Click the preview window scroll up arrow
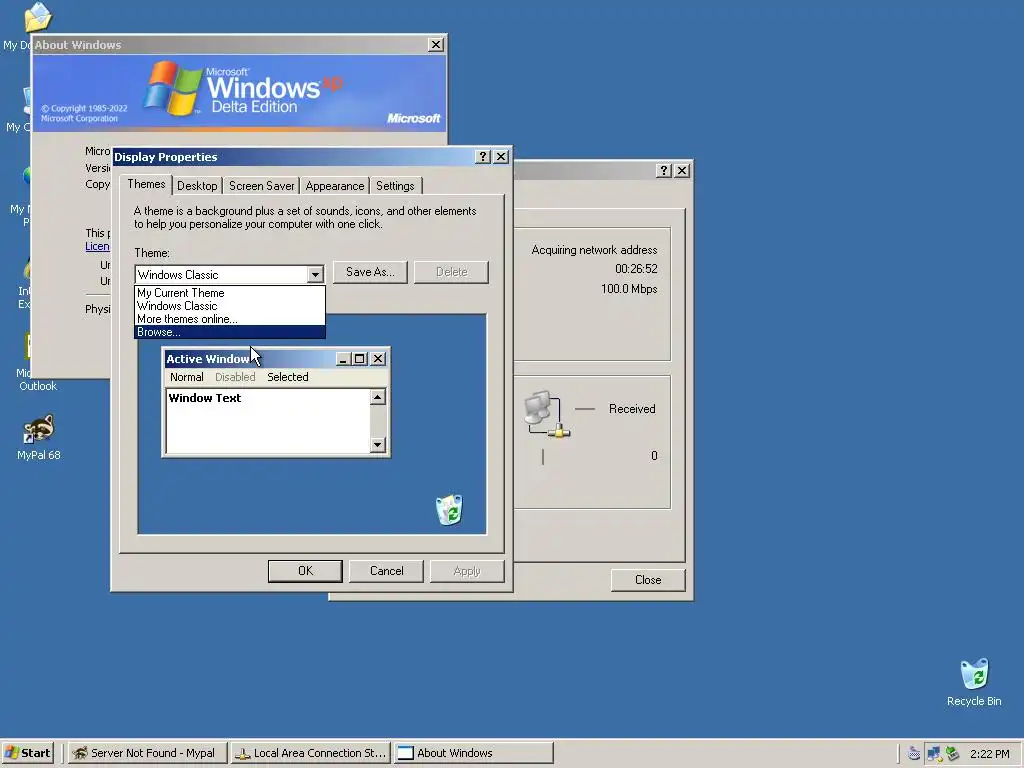Viewport: 1024px width, 768px height. coord(377,397)
